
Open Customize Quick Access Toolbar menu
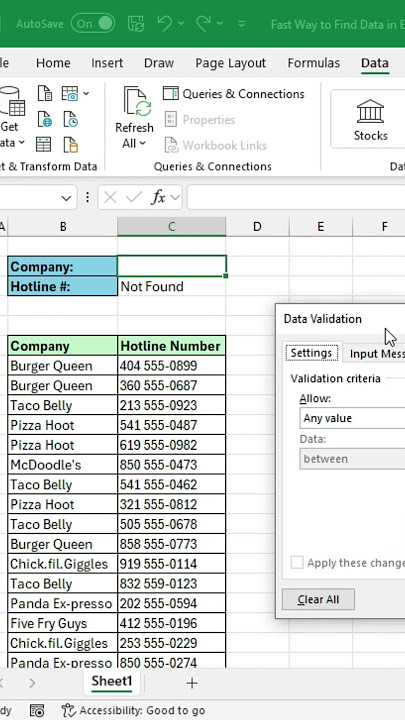click(x=242, y=24)
